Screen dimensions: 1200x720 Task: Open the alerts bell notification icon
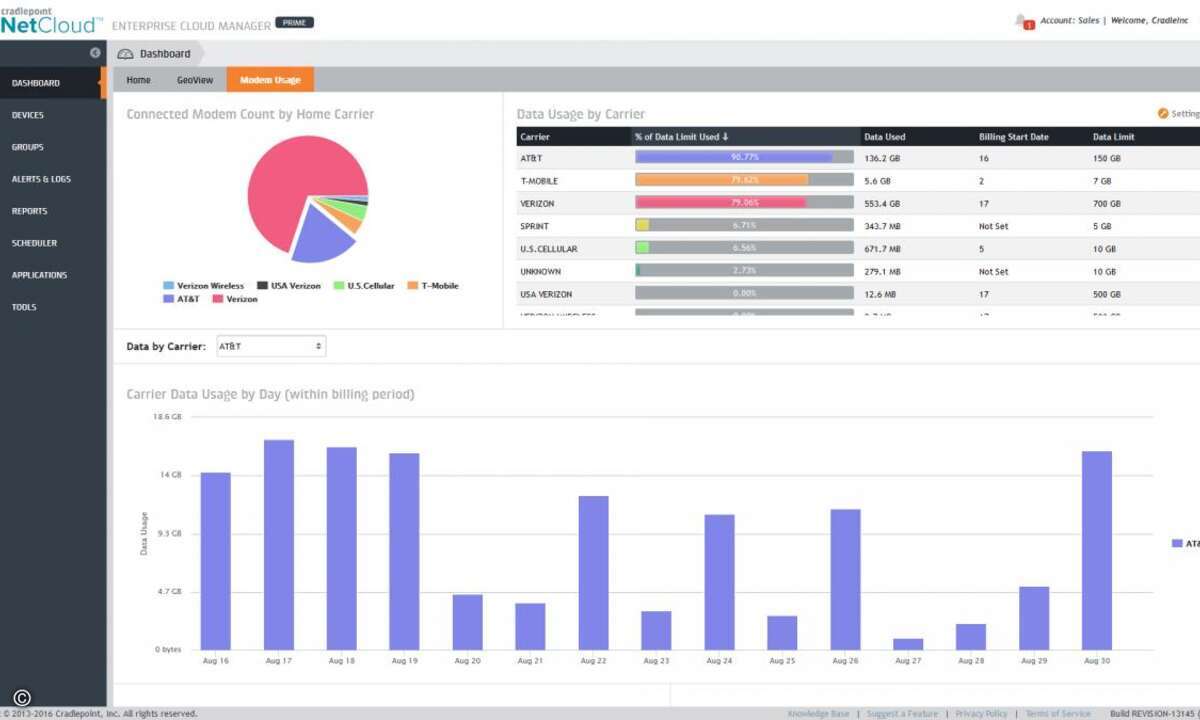1023,21
